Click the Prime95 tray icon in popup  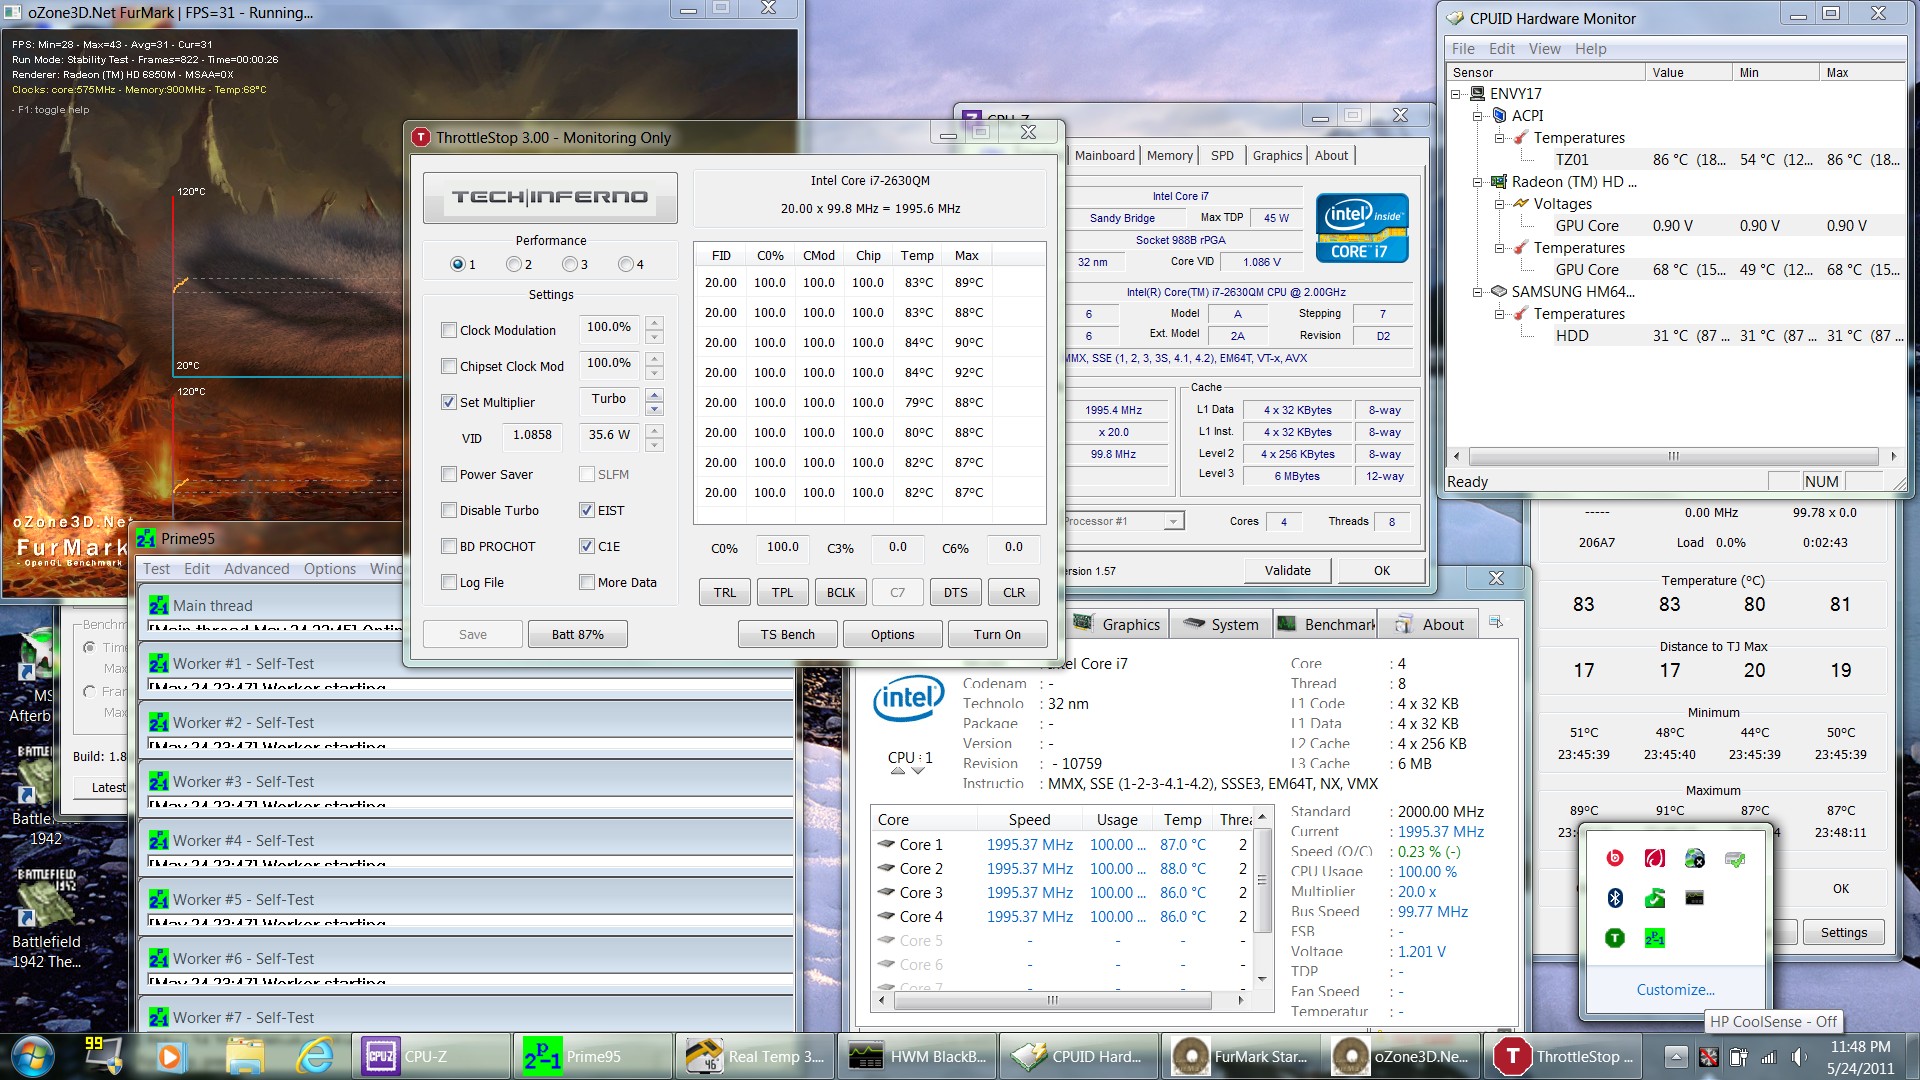pos(1654,938)
